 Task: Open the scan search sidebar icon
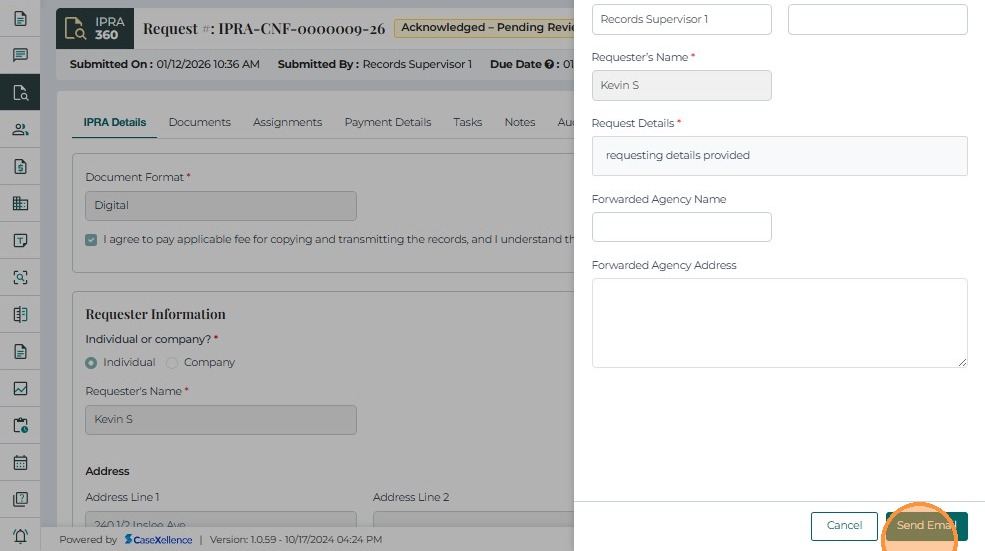[20, 277]
